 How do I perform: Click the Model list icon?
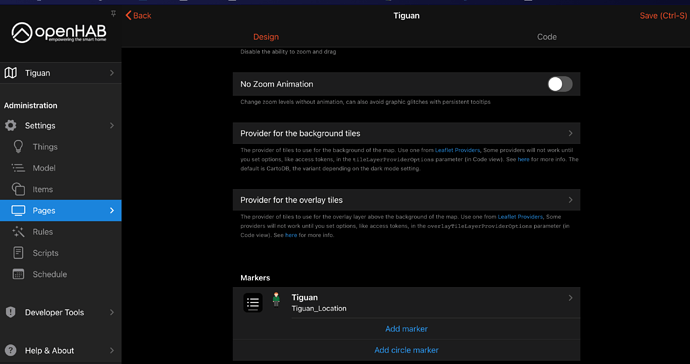click(18, 168)
